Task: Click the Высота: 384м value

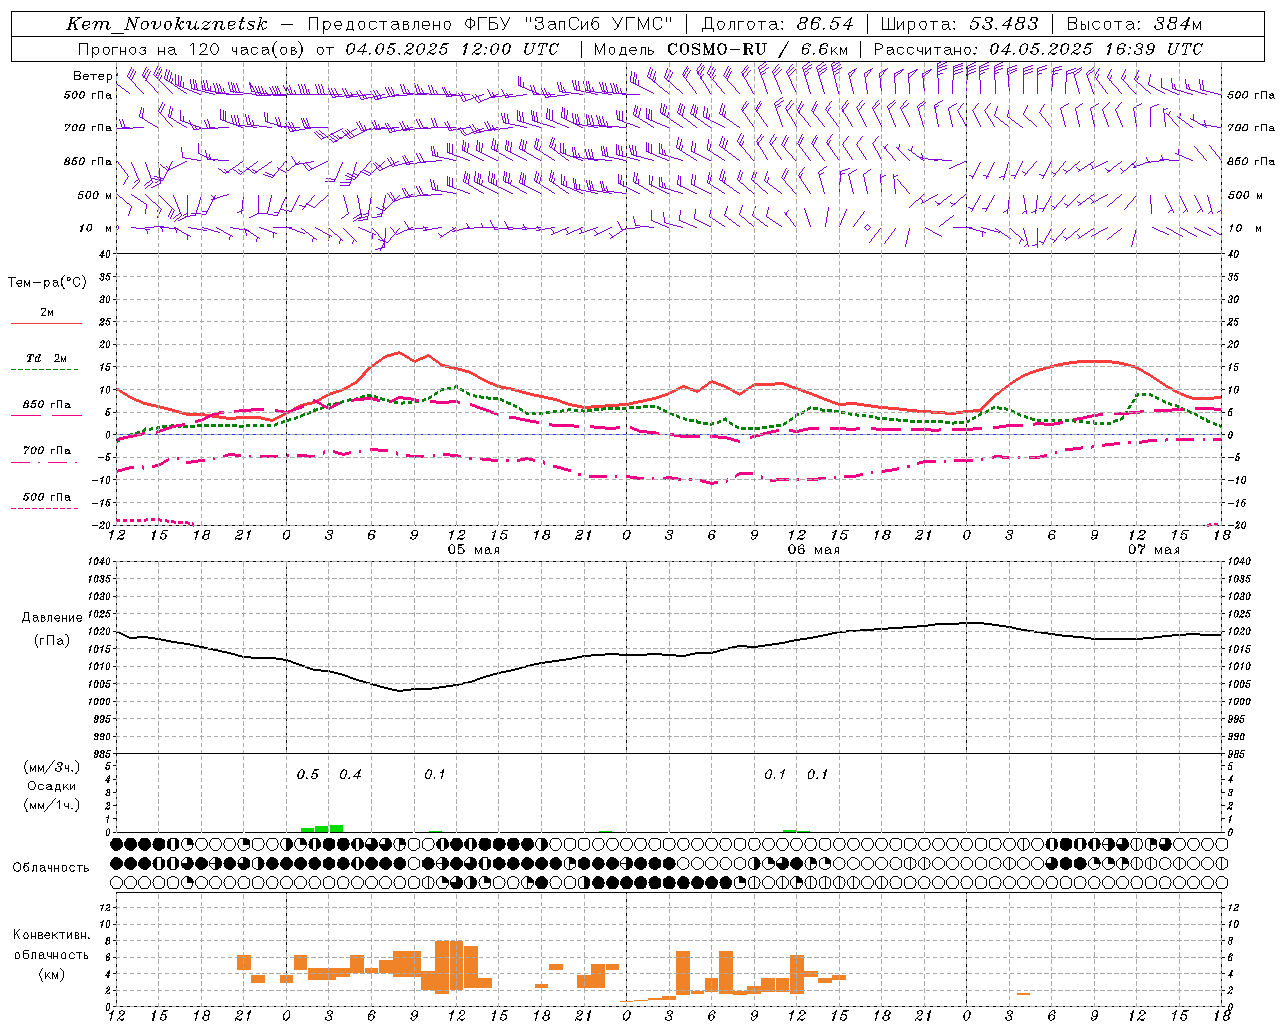Action: pyautogui.click(x=1134, y=24)
